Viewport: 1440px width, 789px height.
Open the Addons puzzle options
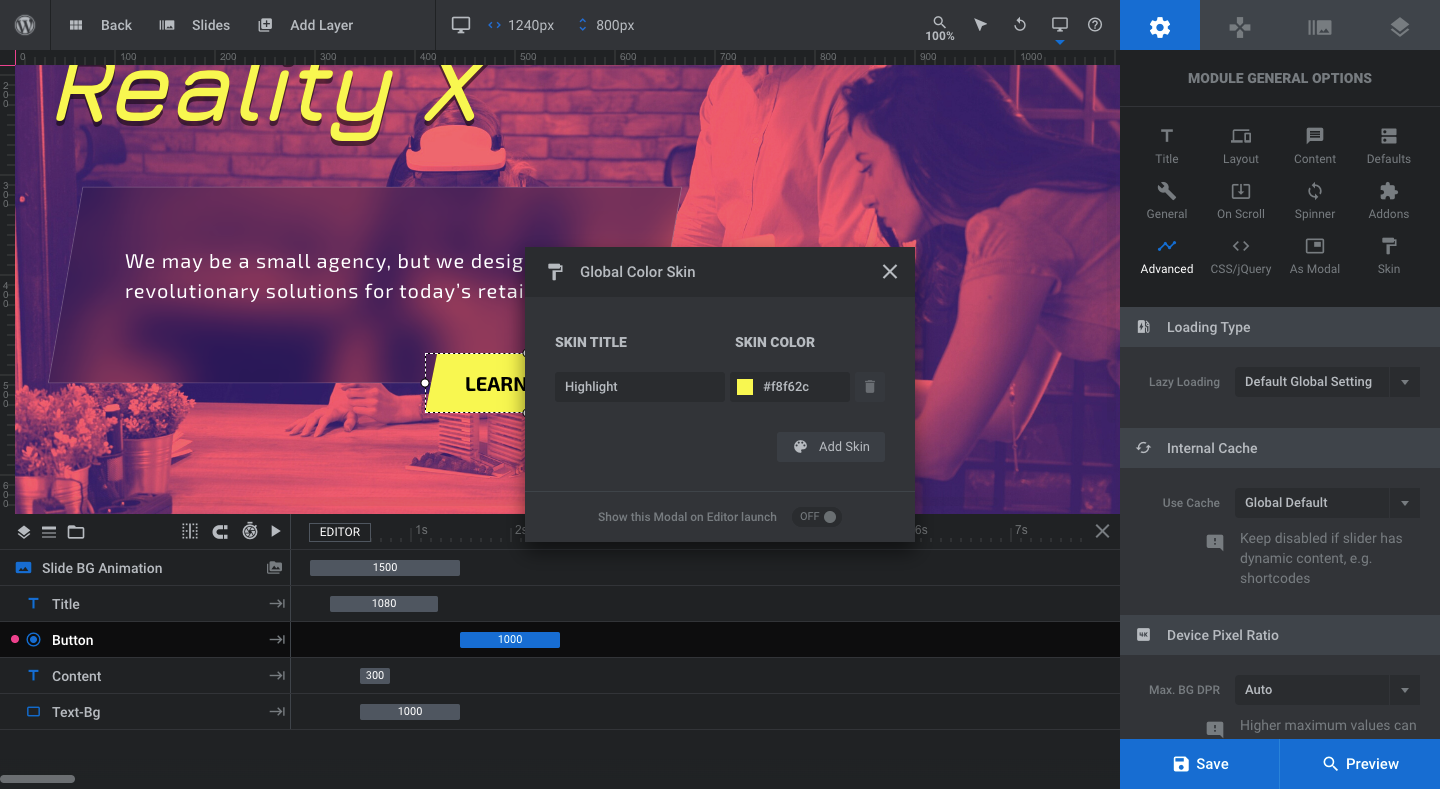1389,201
